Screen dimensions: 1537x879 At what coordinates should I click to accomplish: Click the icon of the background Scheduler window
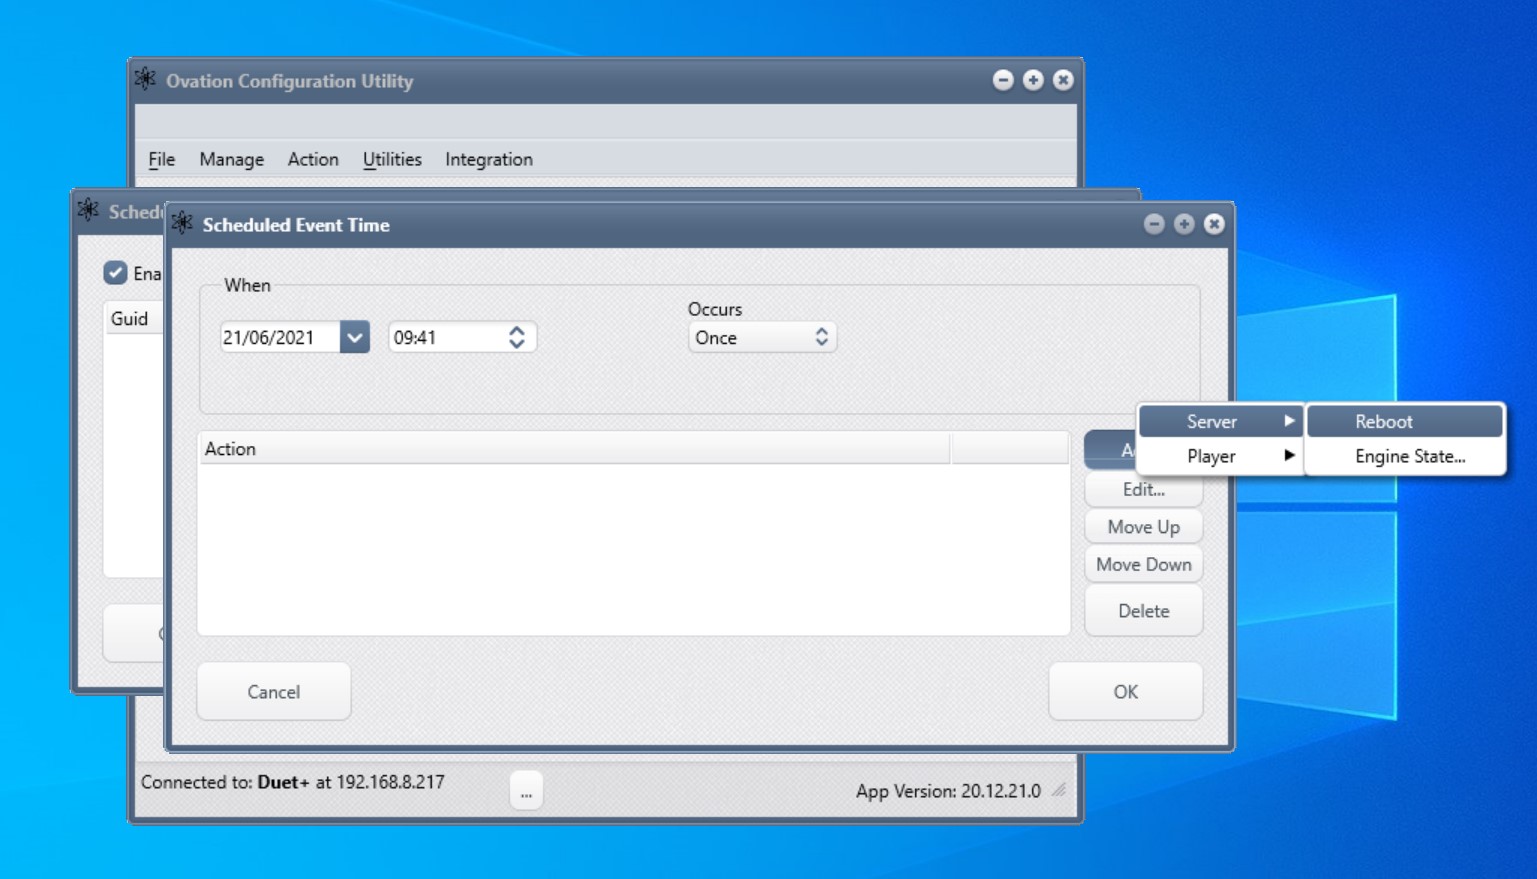pos(88,210)
